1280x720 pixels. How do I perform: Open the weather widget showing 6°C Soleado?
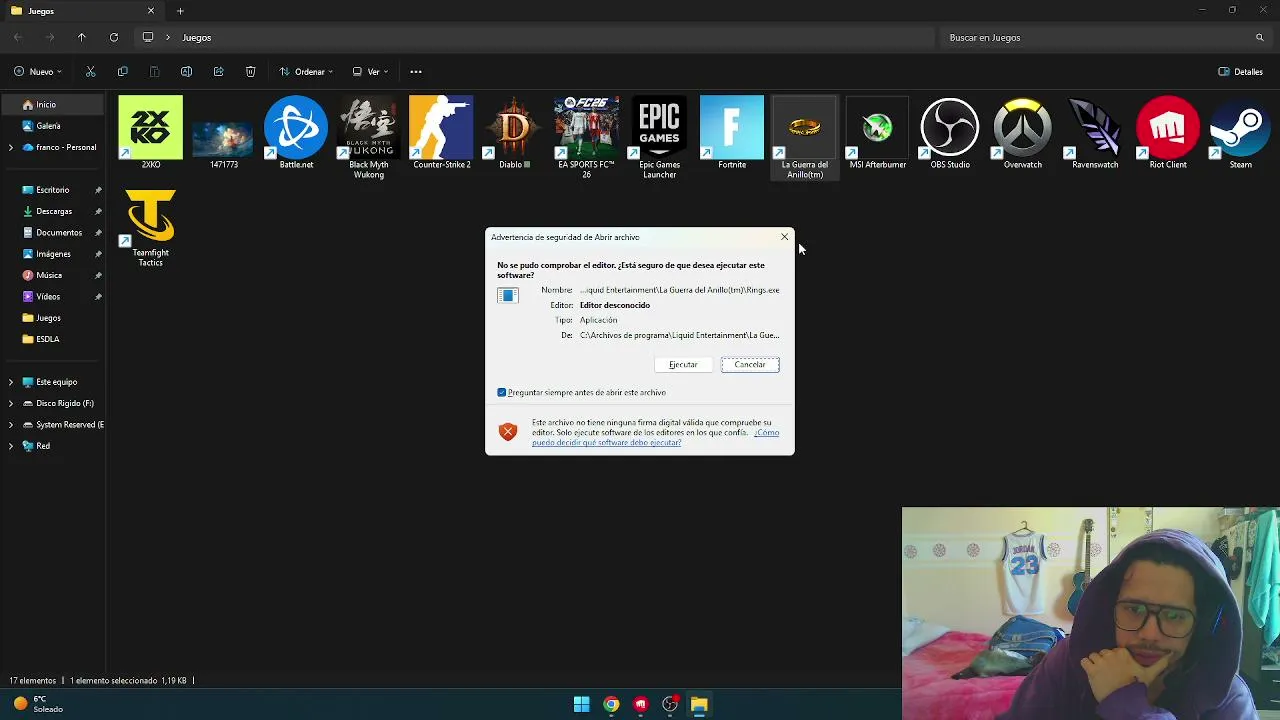tap(38, 704)
